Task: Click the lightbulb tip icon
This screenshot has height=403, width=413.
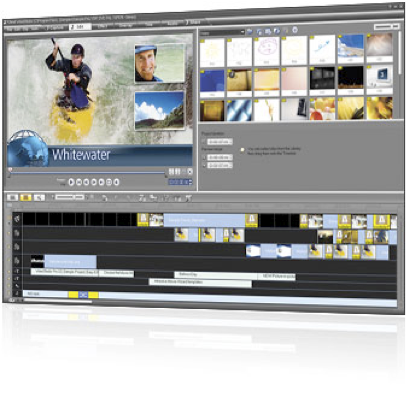Action: pos(242,150)
